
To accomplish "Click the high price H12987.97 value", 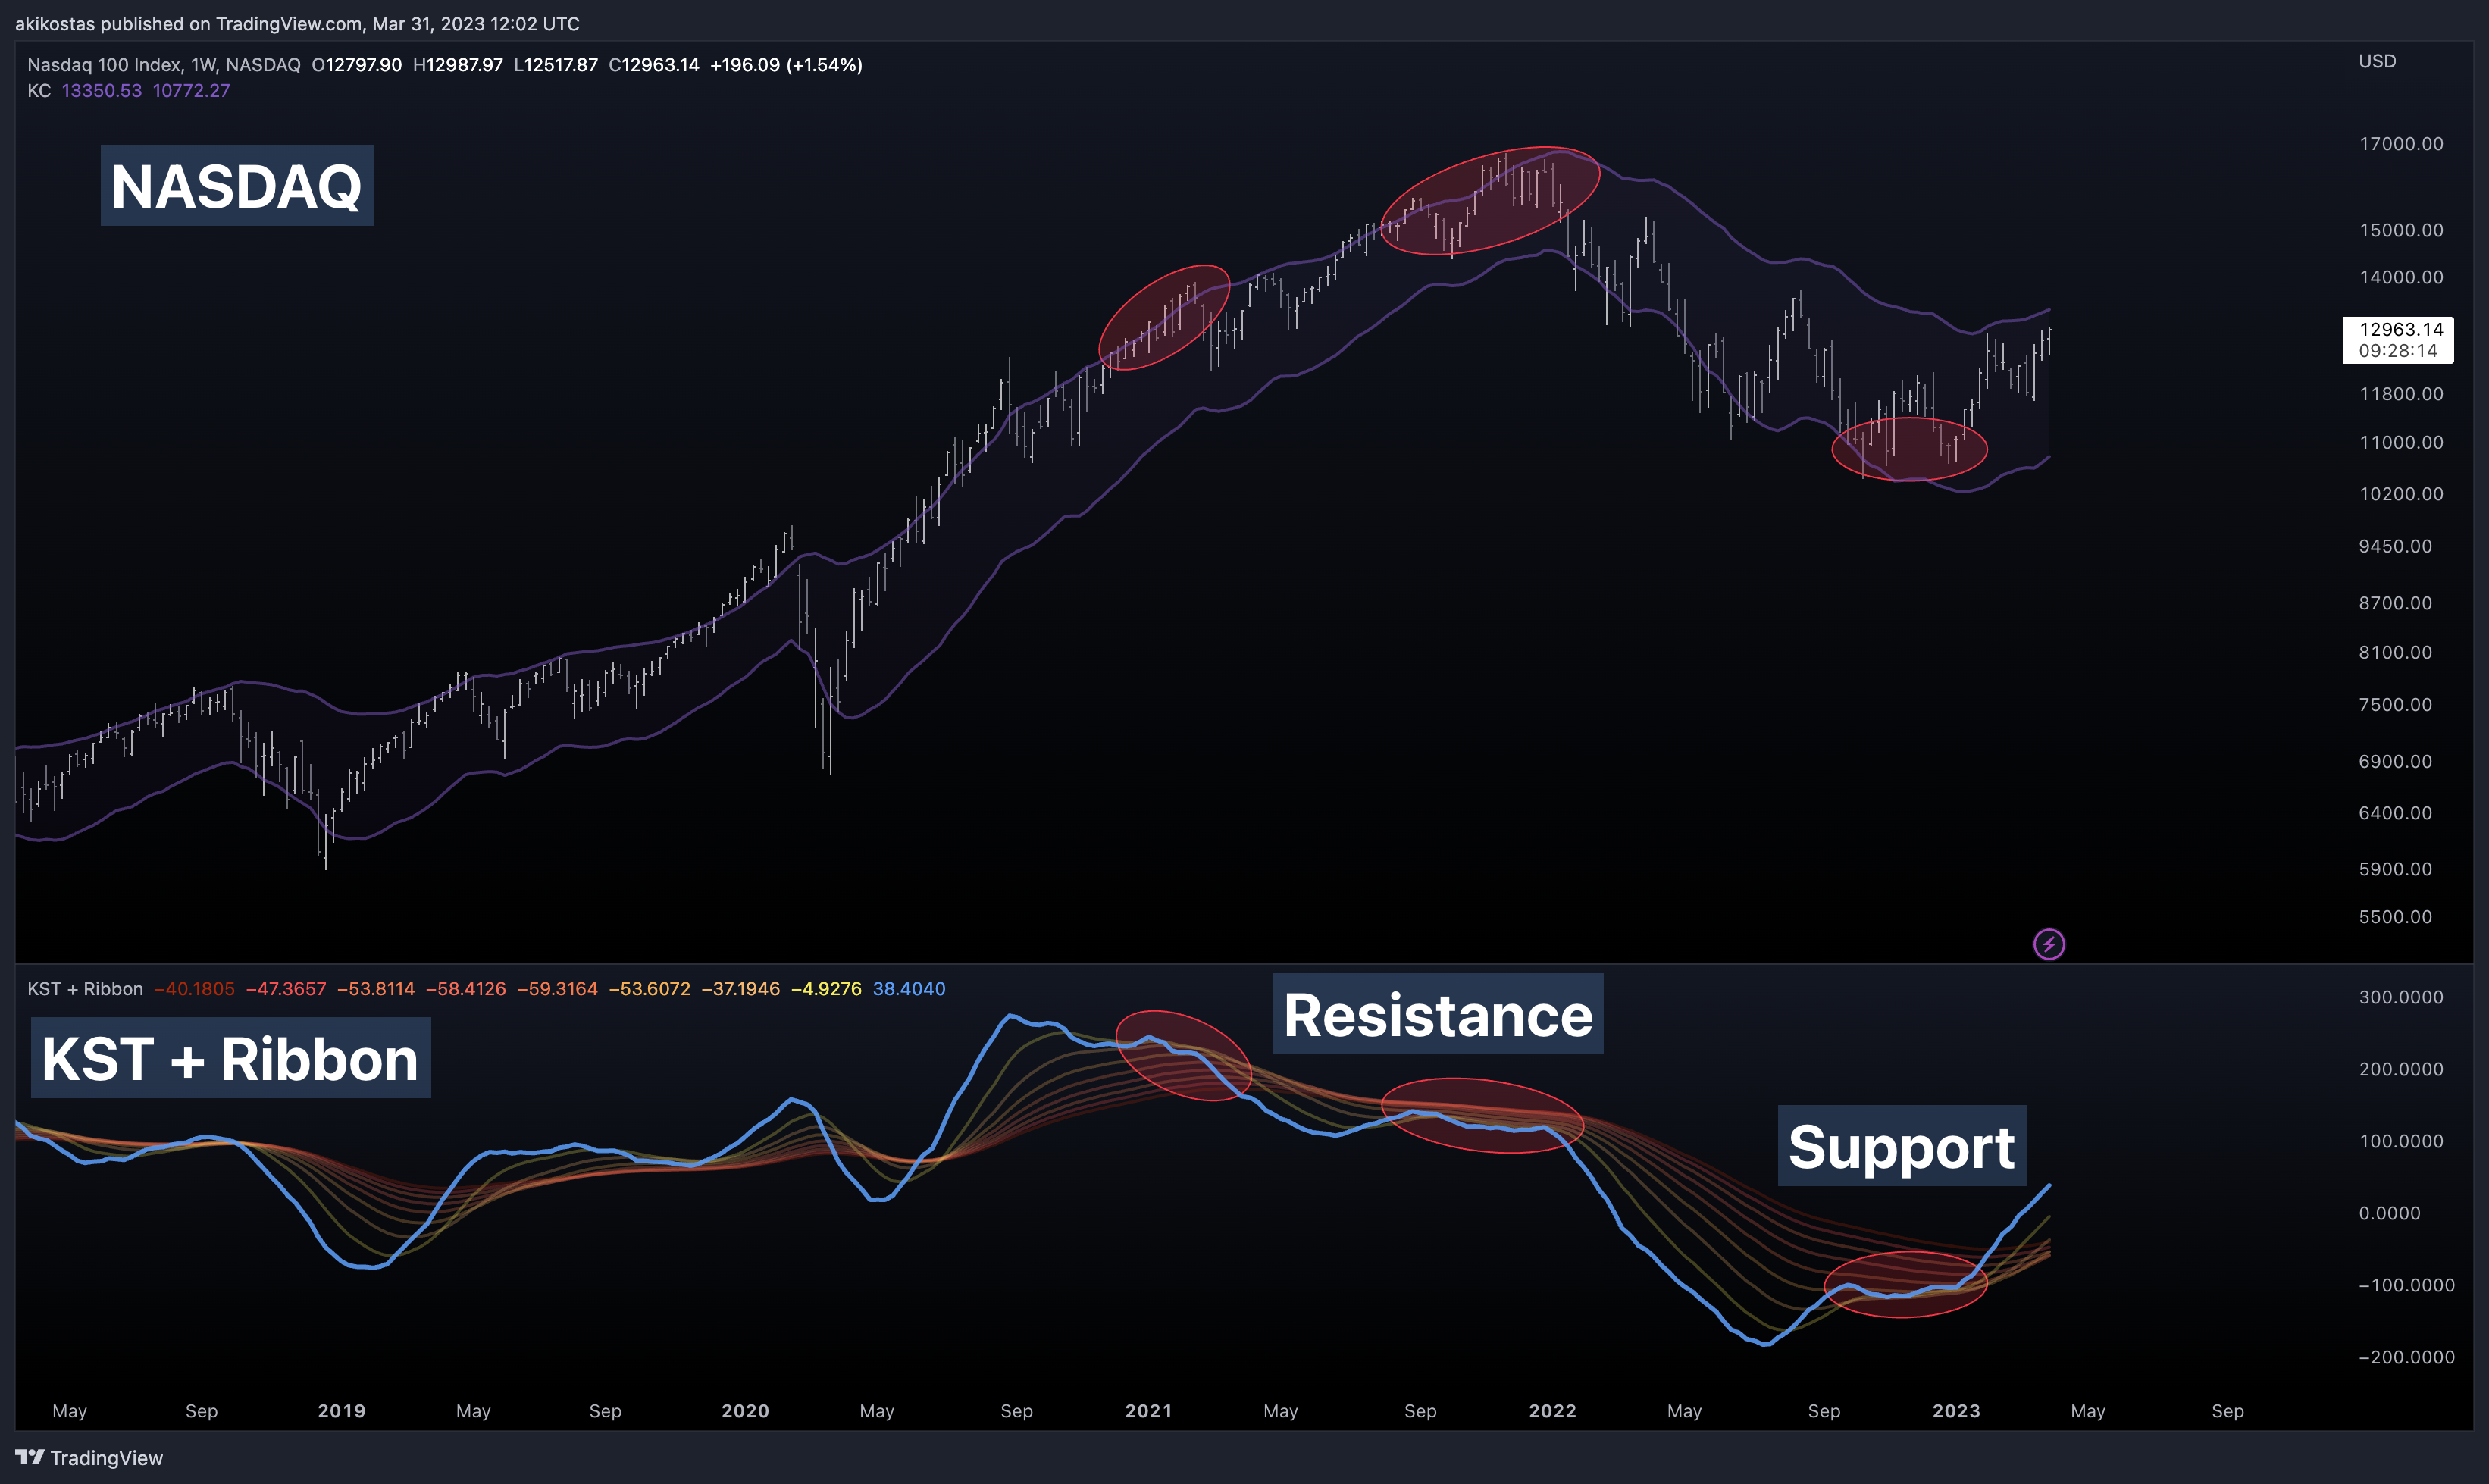I will [458, 65].
